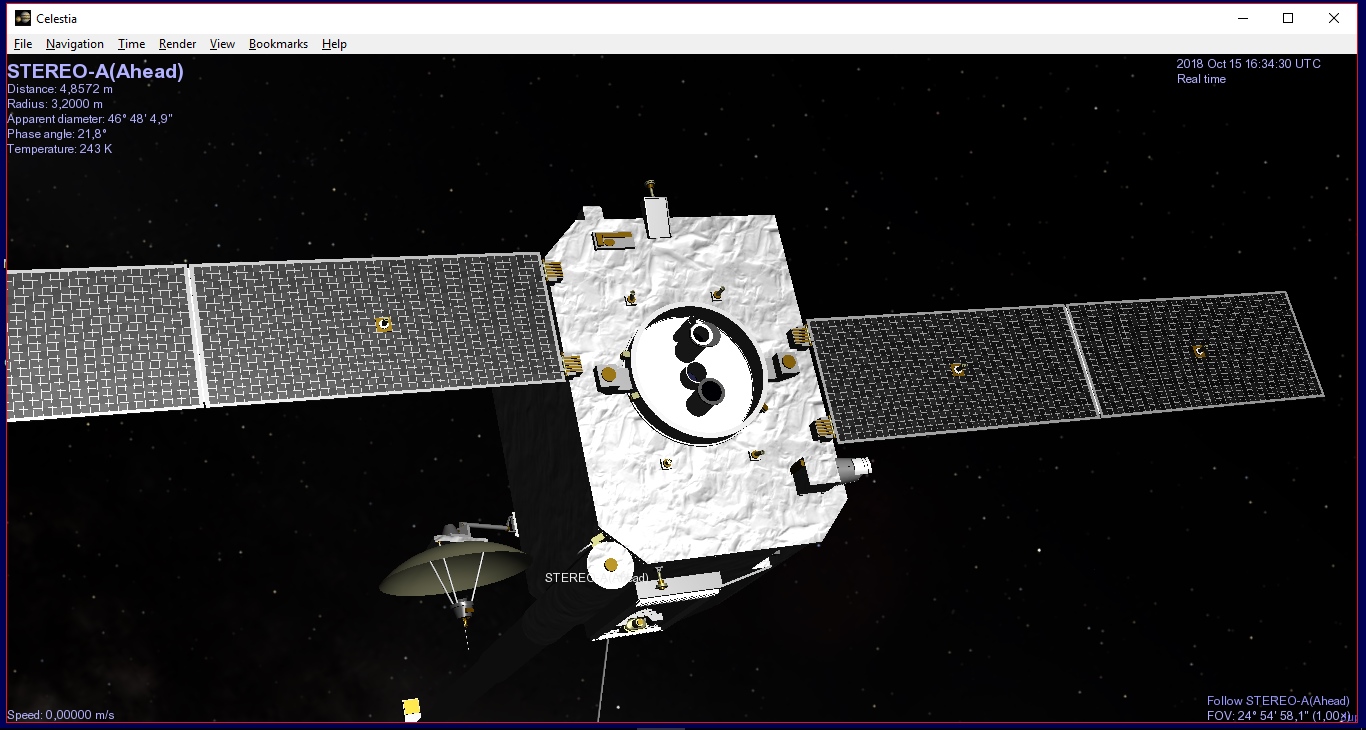Click the left solar panel array
The width and height of the screenshot is (1366, 730).
tap(285, 338)
